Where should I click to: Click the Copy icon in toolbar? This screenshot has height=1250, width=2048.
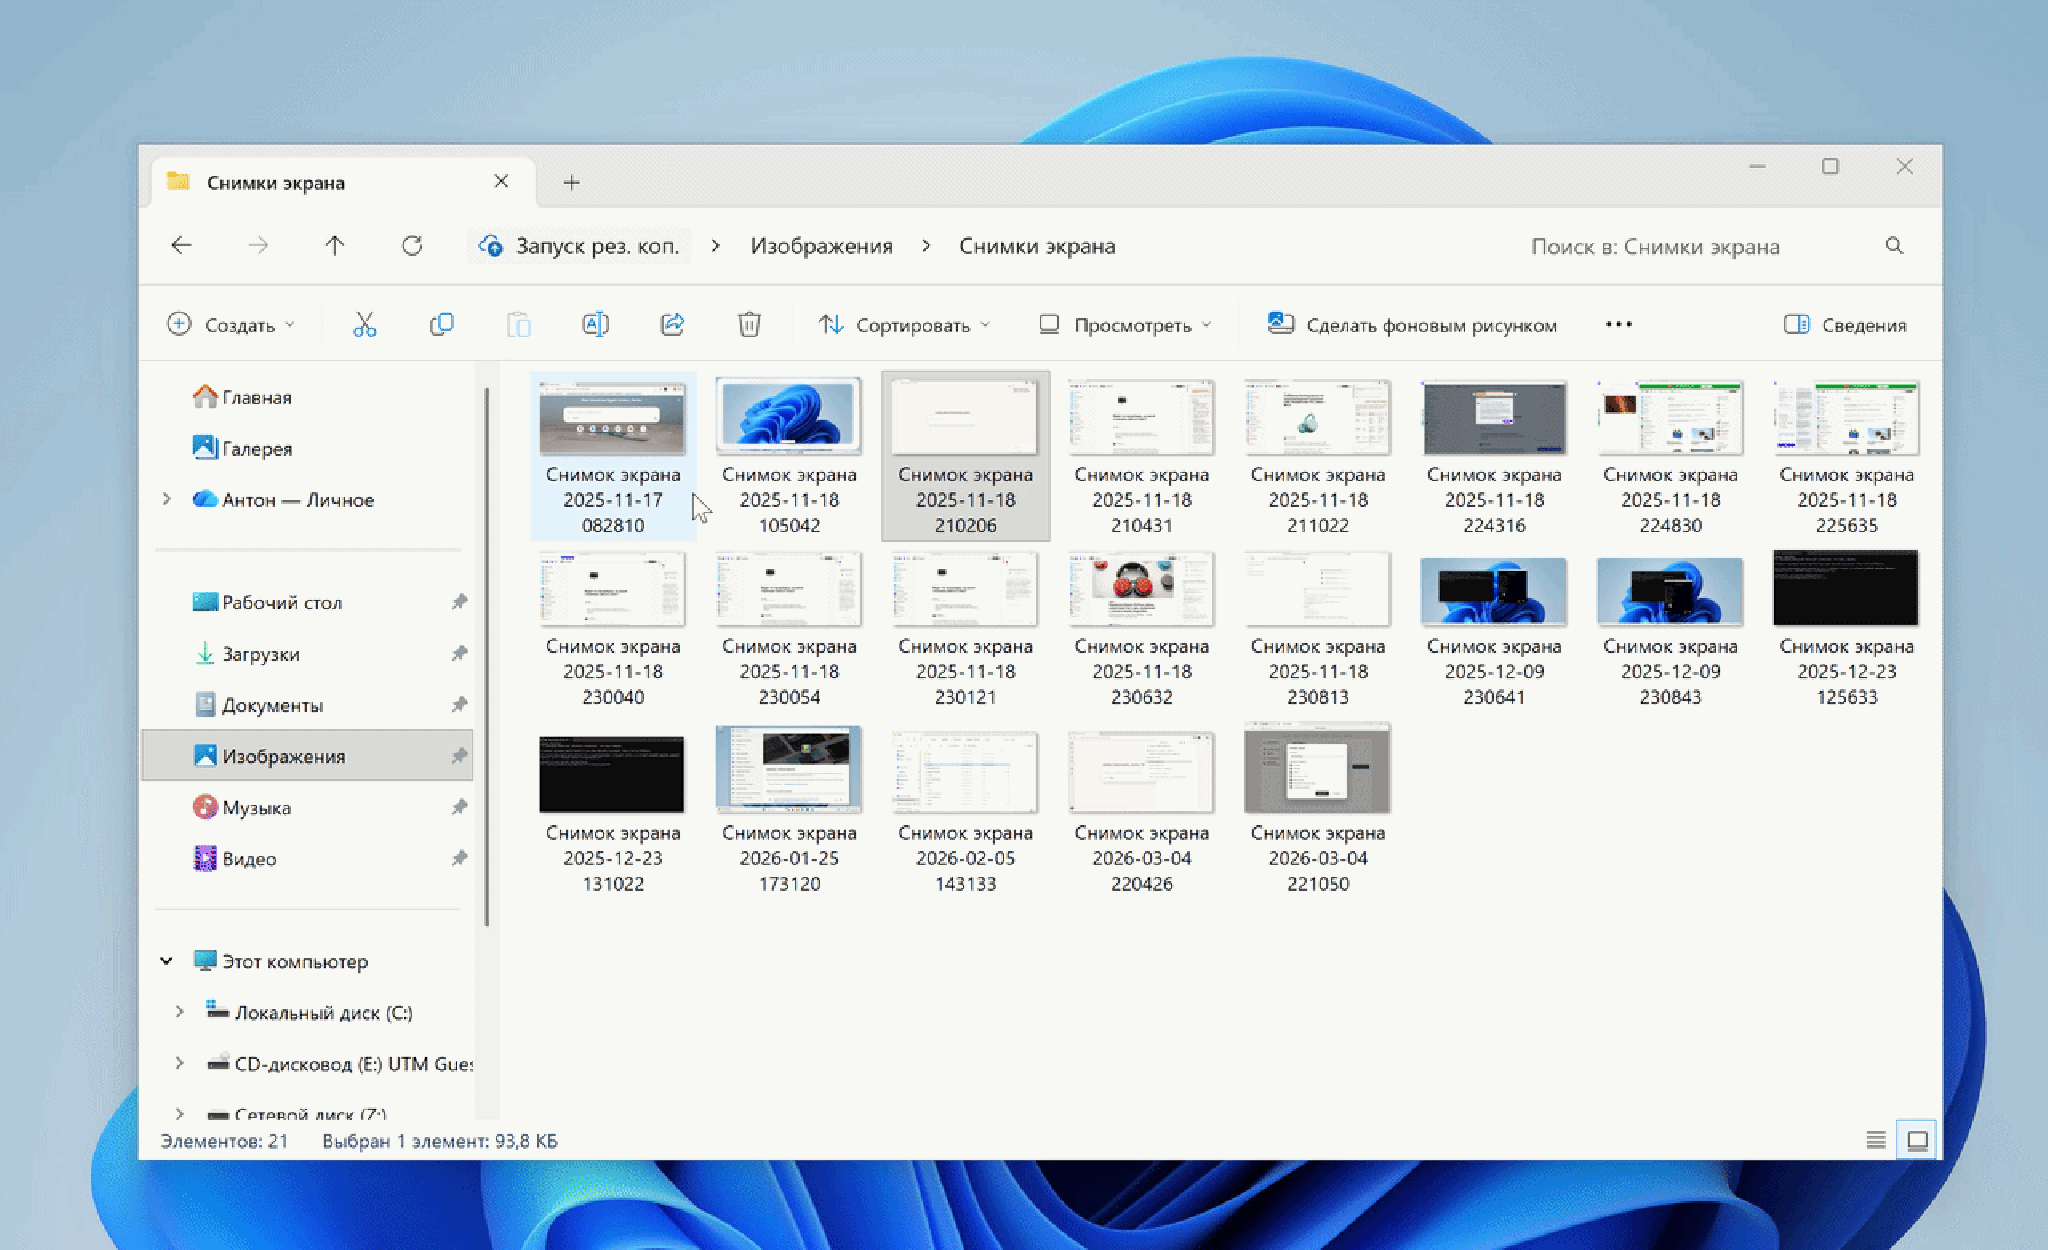click(x=441, y=324)
